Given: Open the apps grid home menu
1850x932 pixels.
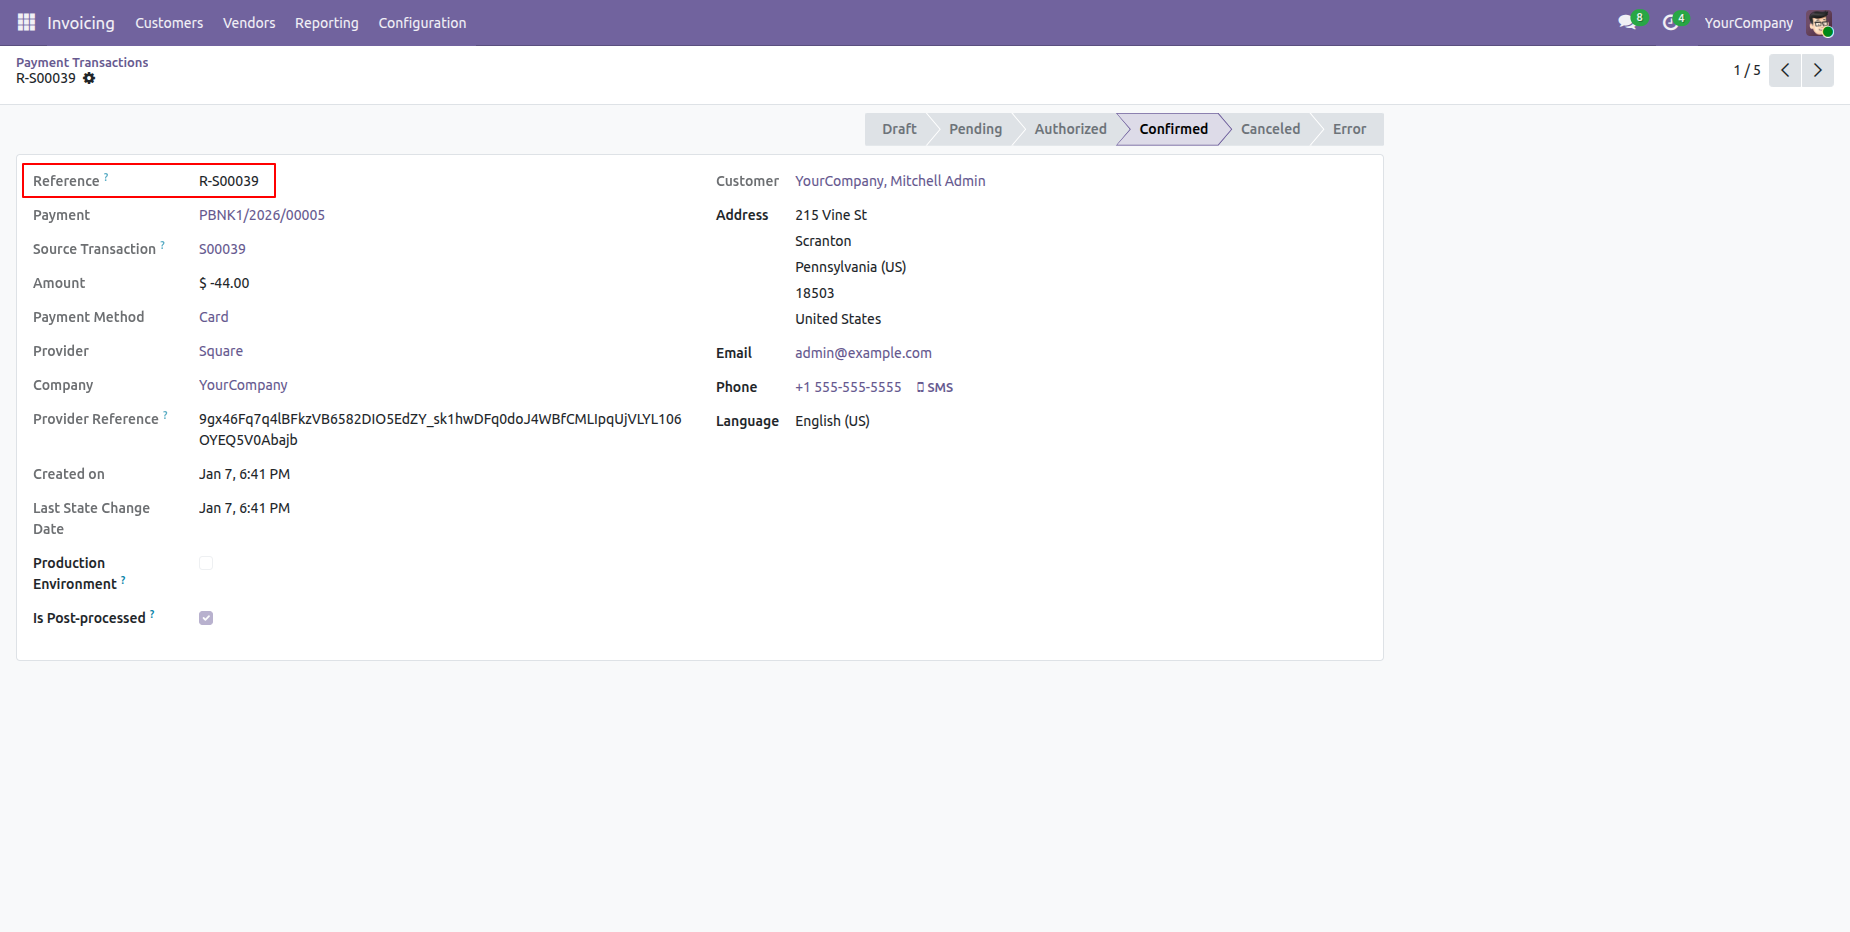Looking at the screenshot, I should (26, 22).
